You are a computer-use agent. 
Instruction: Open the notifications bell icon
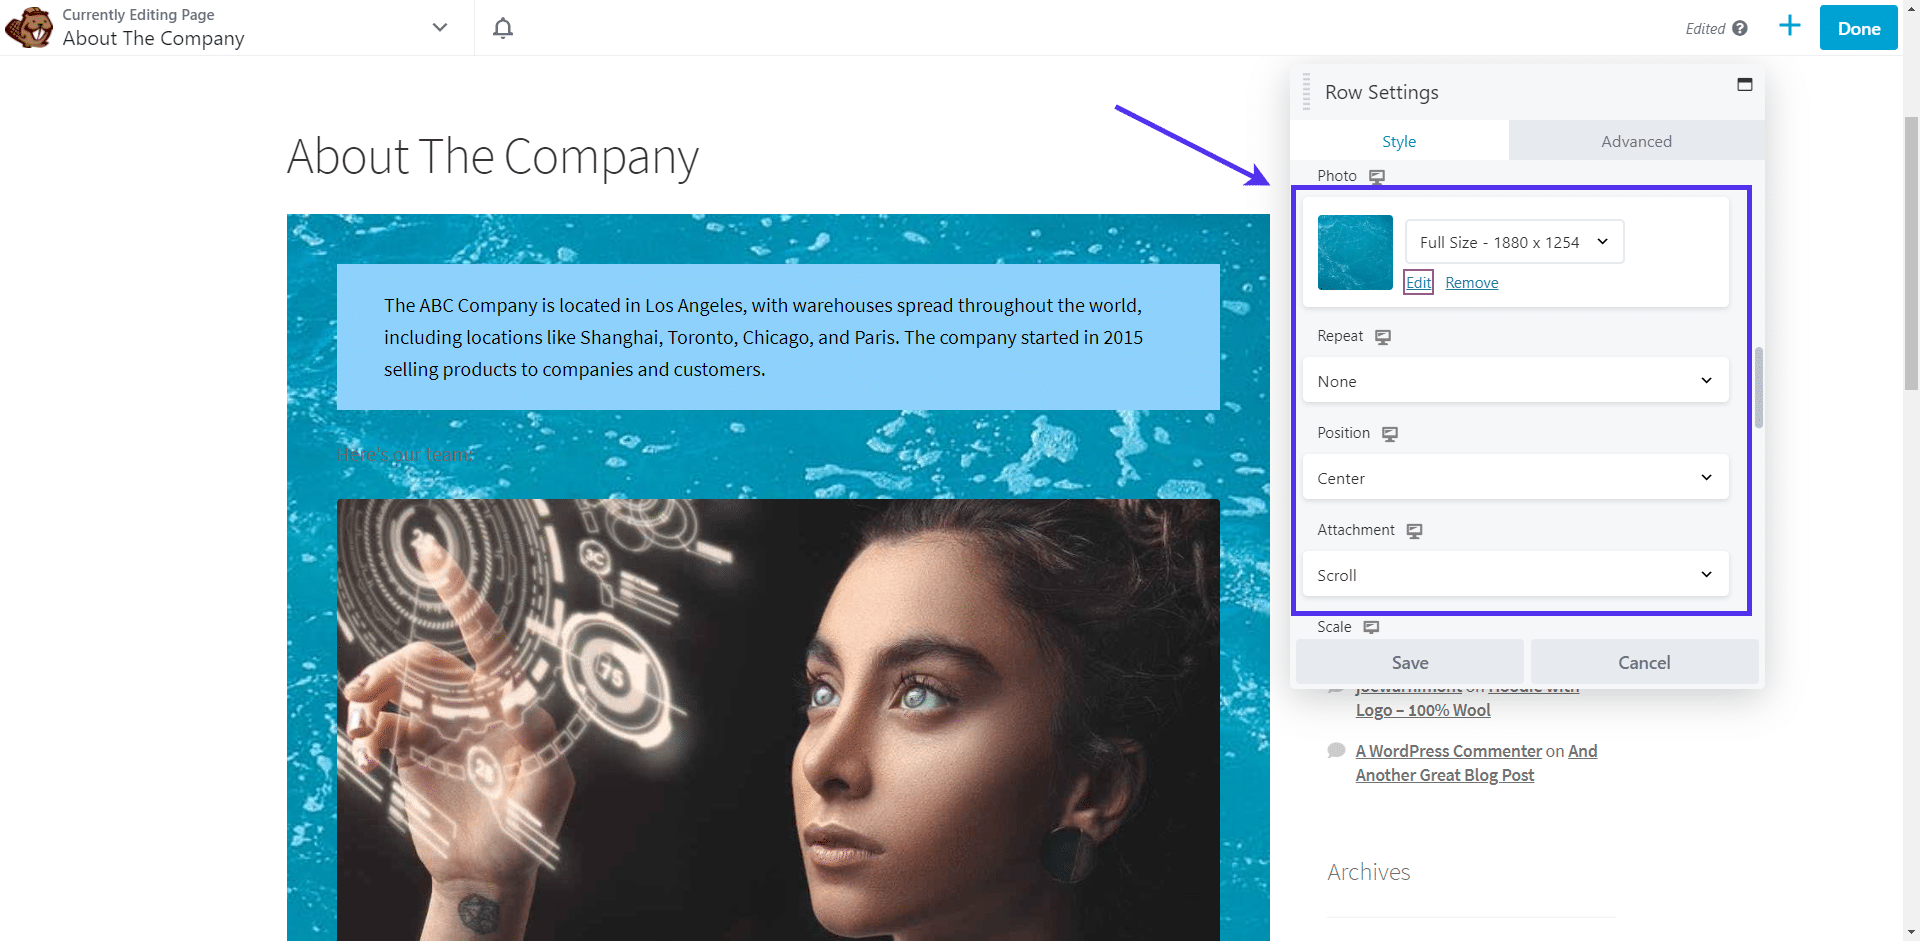tap(502, 28)
